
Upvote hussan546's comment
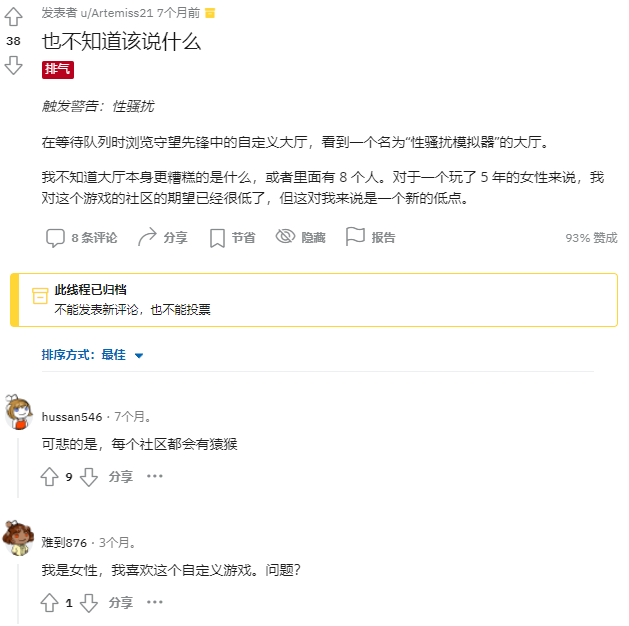coord(49,477)
